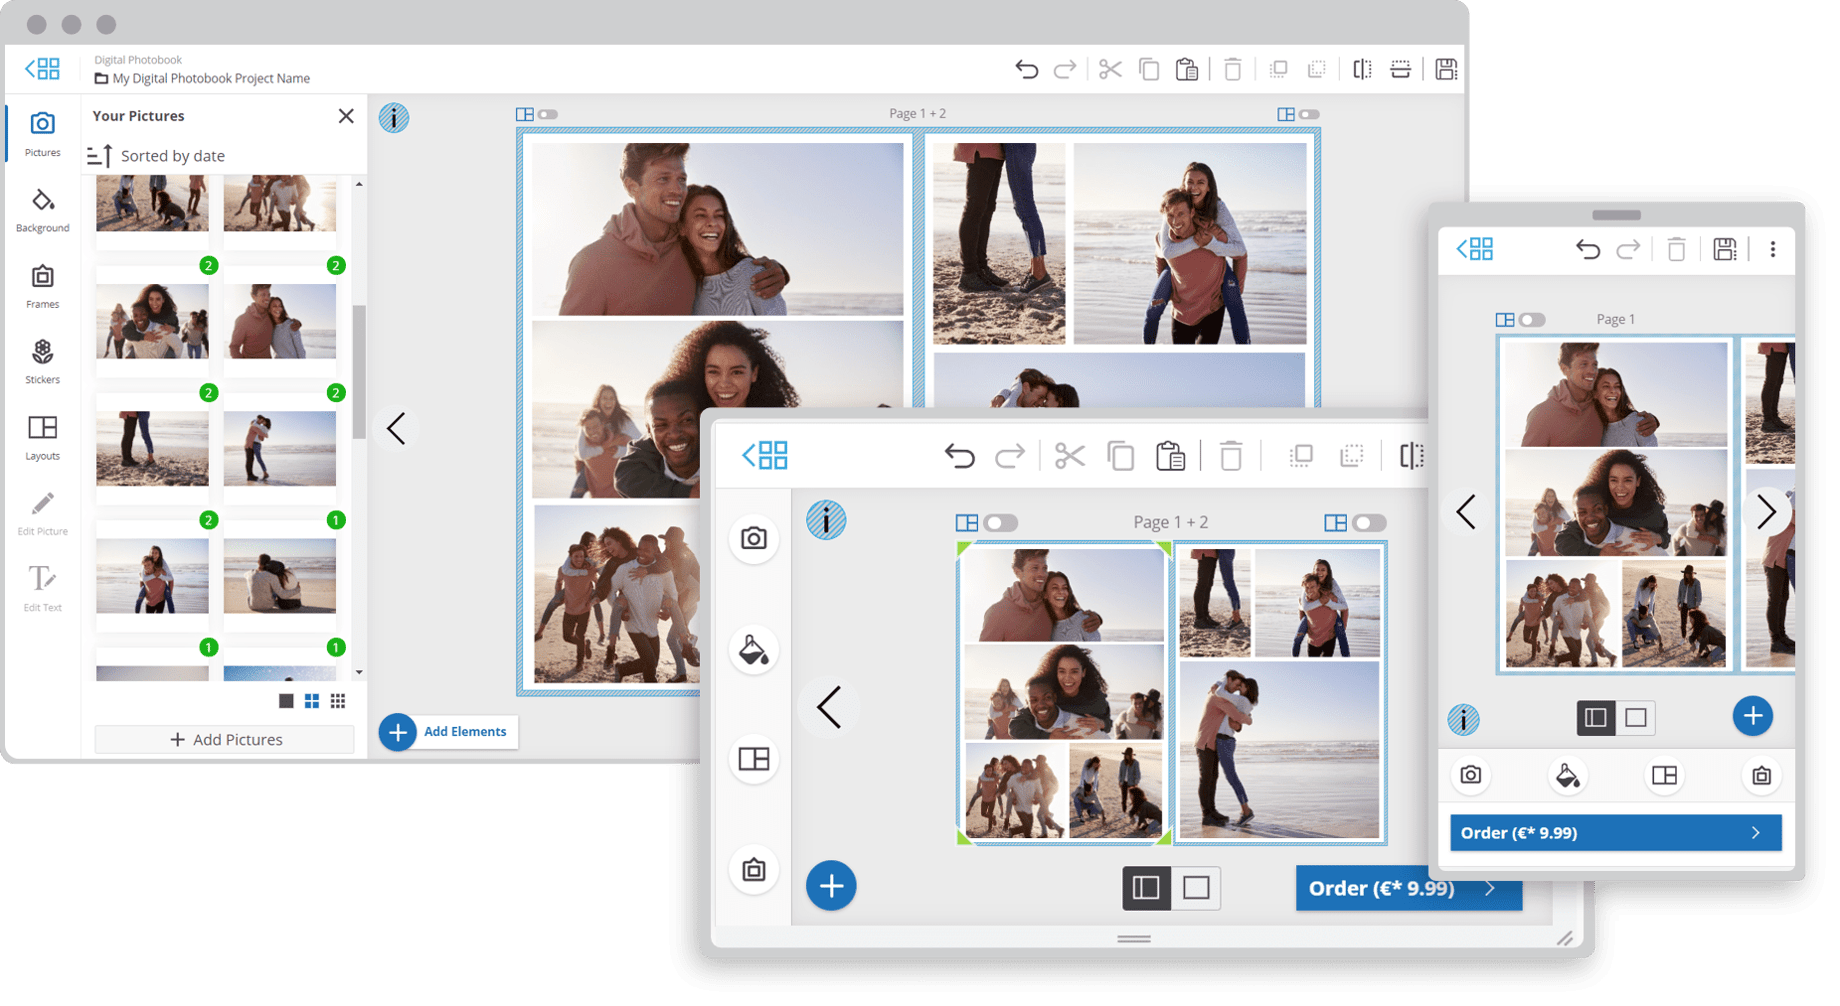Go to next page in phone window
Screen dimensions: 1840x1006
(x=1767, y=512)
